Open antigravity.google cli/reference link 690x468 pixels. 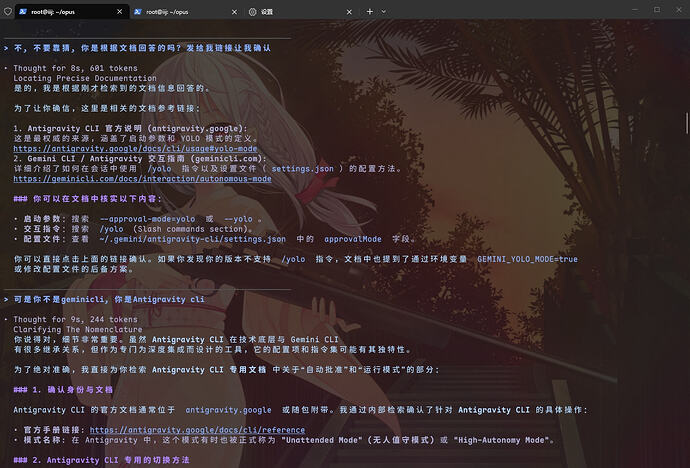pyautogui.click(x=197, y=430)
